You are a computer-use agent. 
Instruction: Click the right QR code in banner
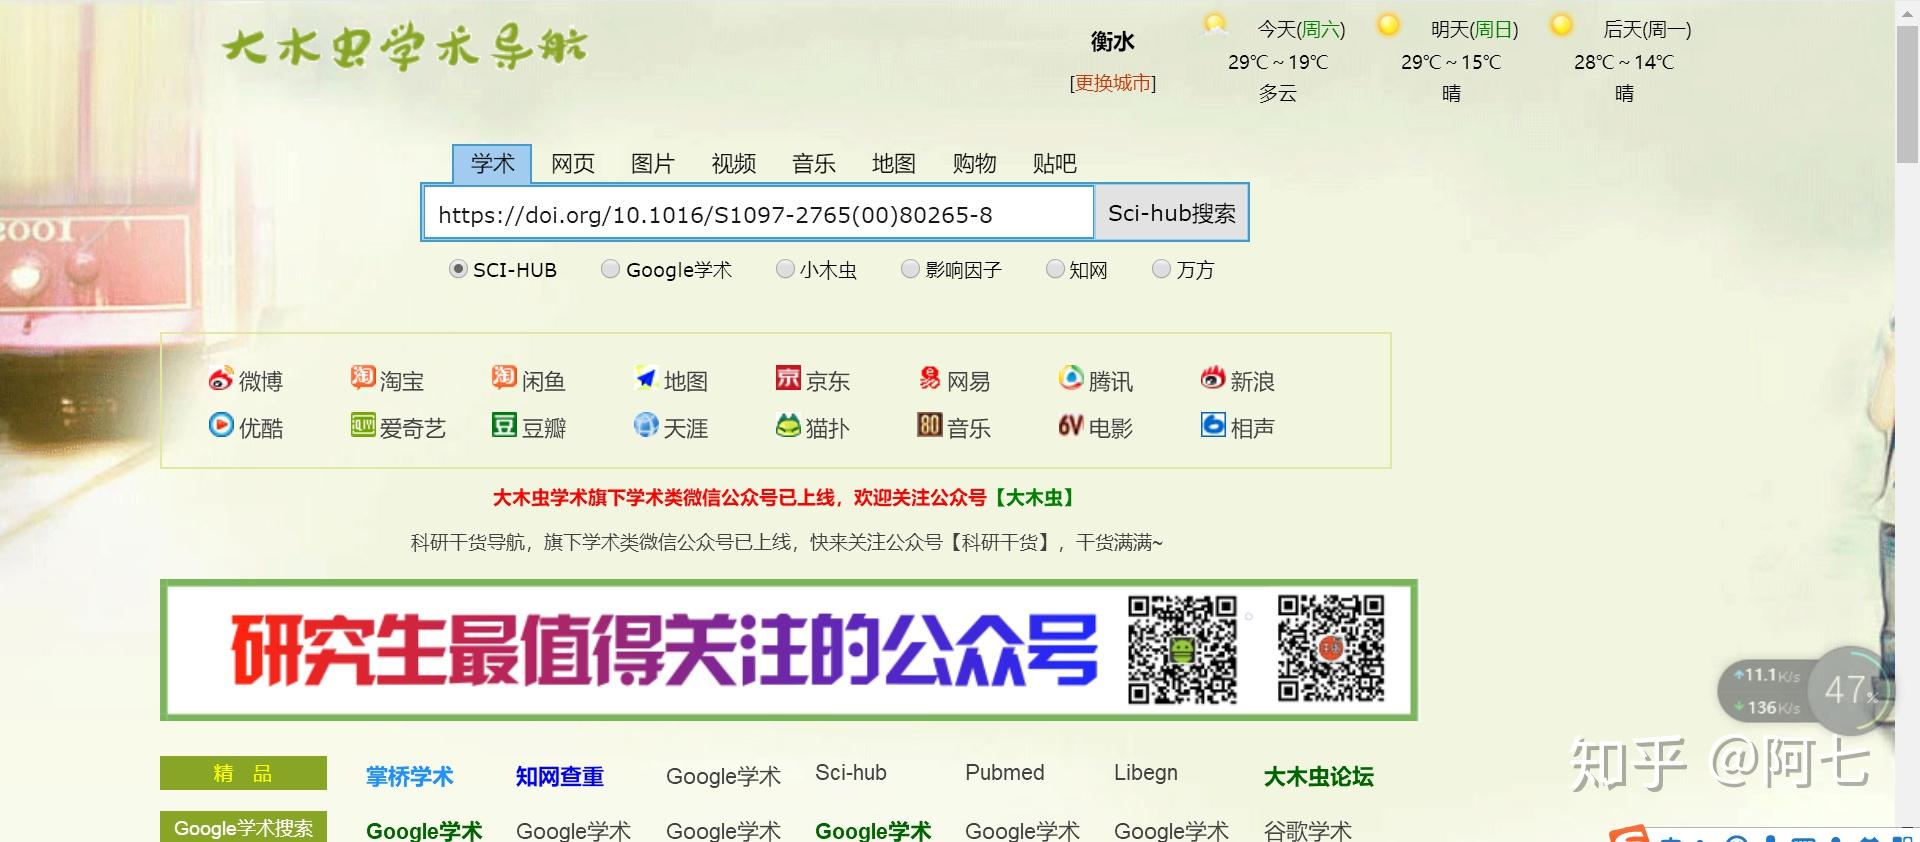(x=1331, y=650)
